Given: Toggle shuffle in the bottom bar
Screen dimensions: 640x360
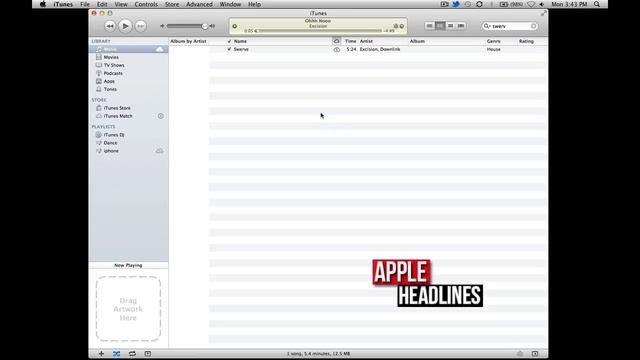Looking at the screenshot, I should (x=117, y=354).
